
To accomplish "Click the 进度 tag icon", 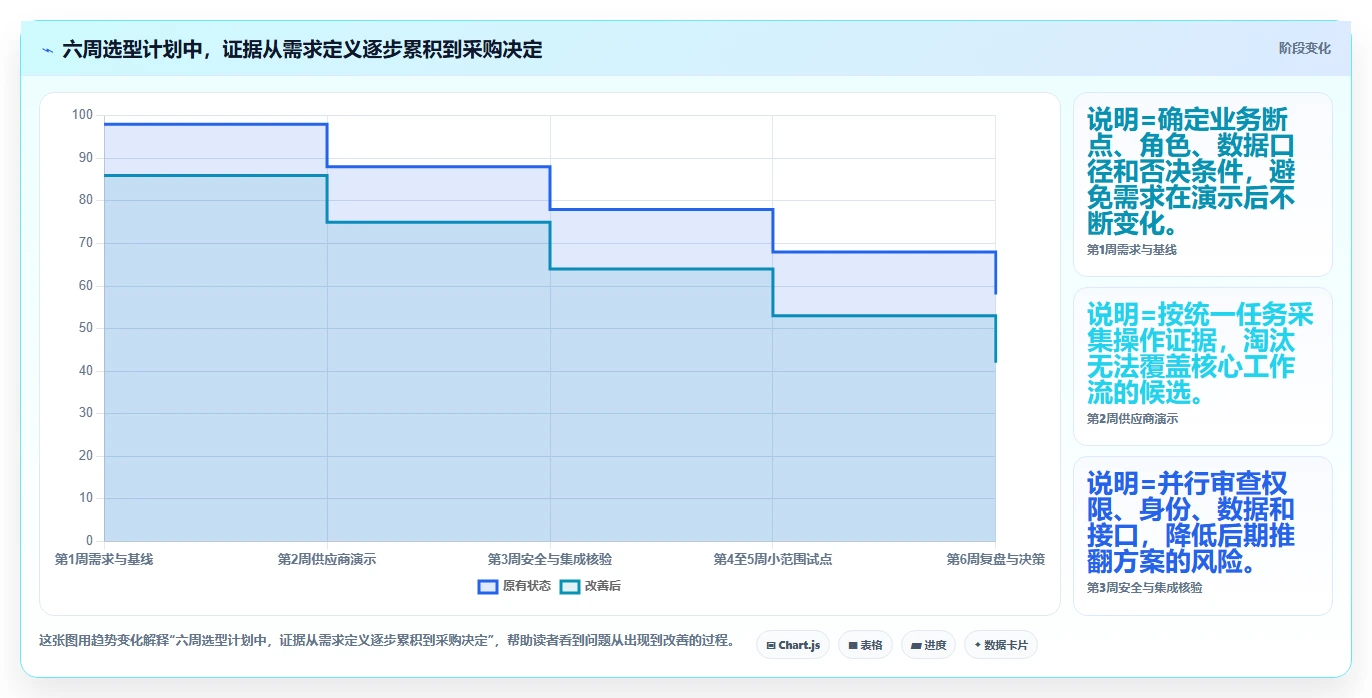I will (x=915, y=646).
